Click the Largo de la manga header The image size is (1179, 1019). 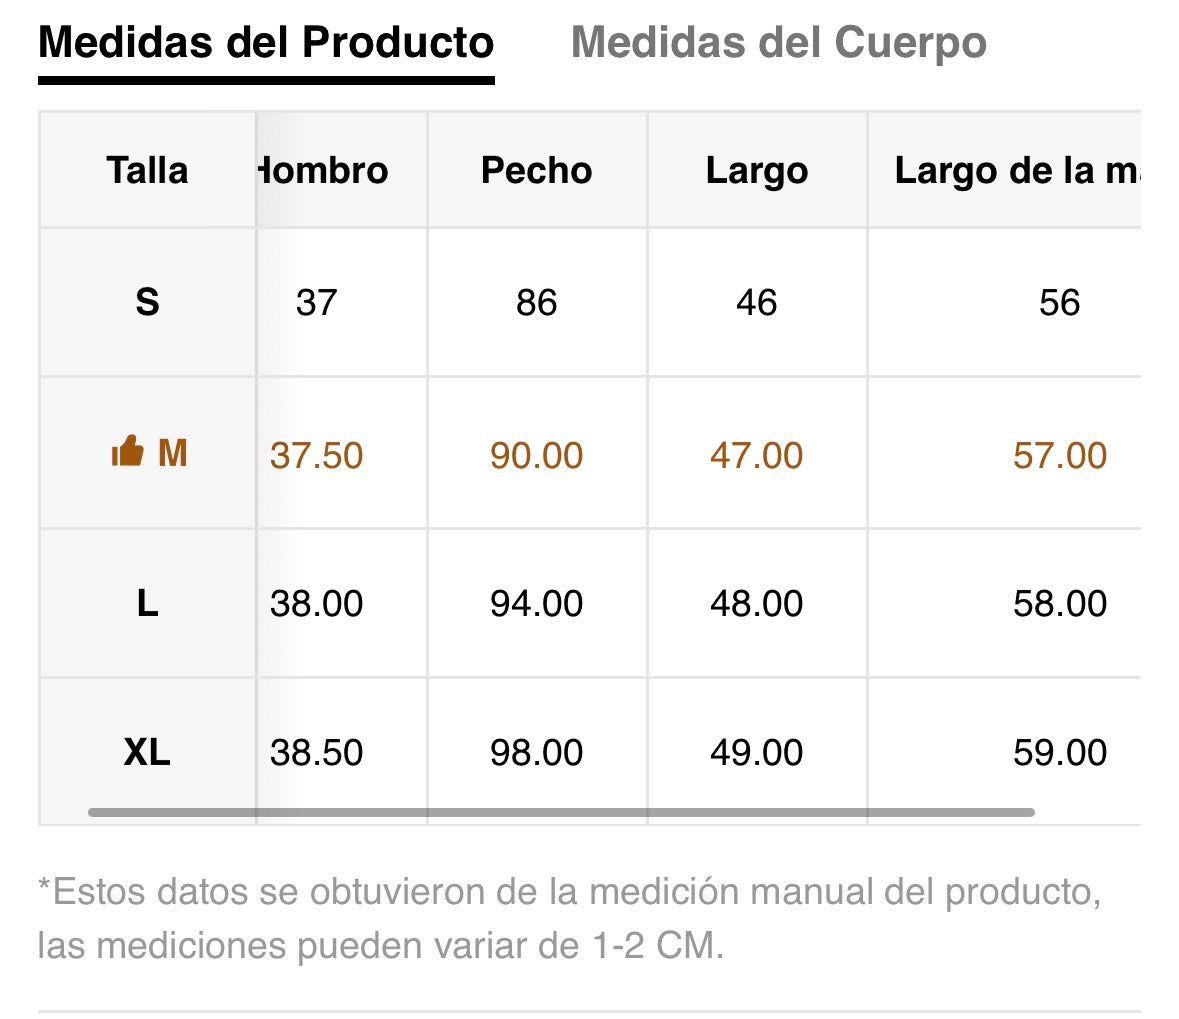tap(1017, 171)
